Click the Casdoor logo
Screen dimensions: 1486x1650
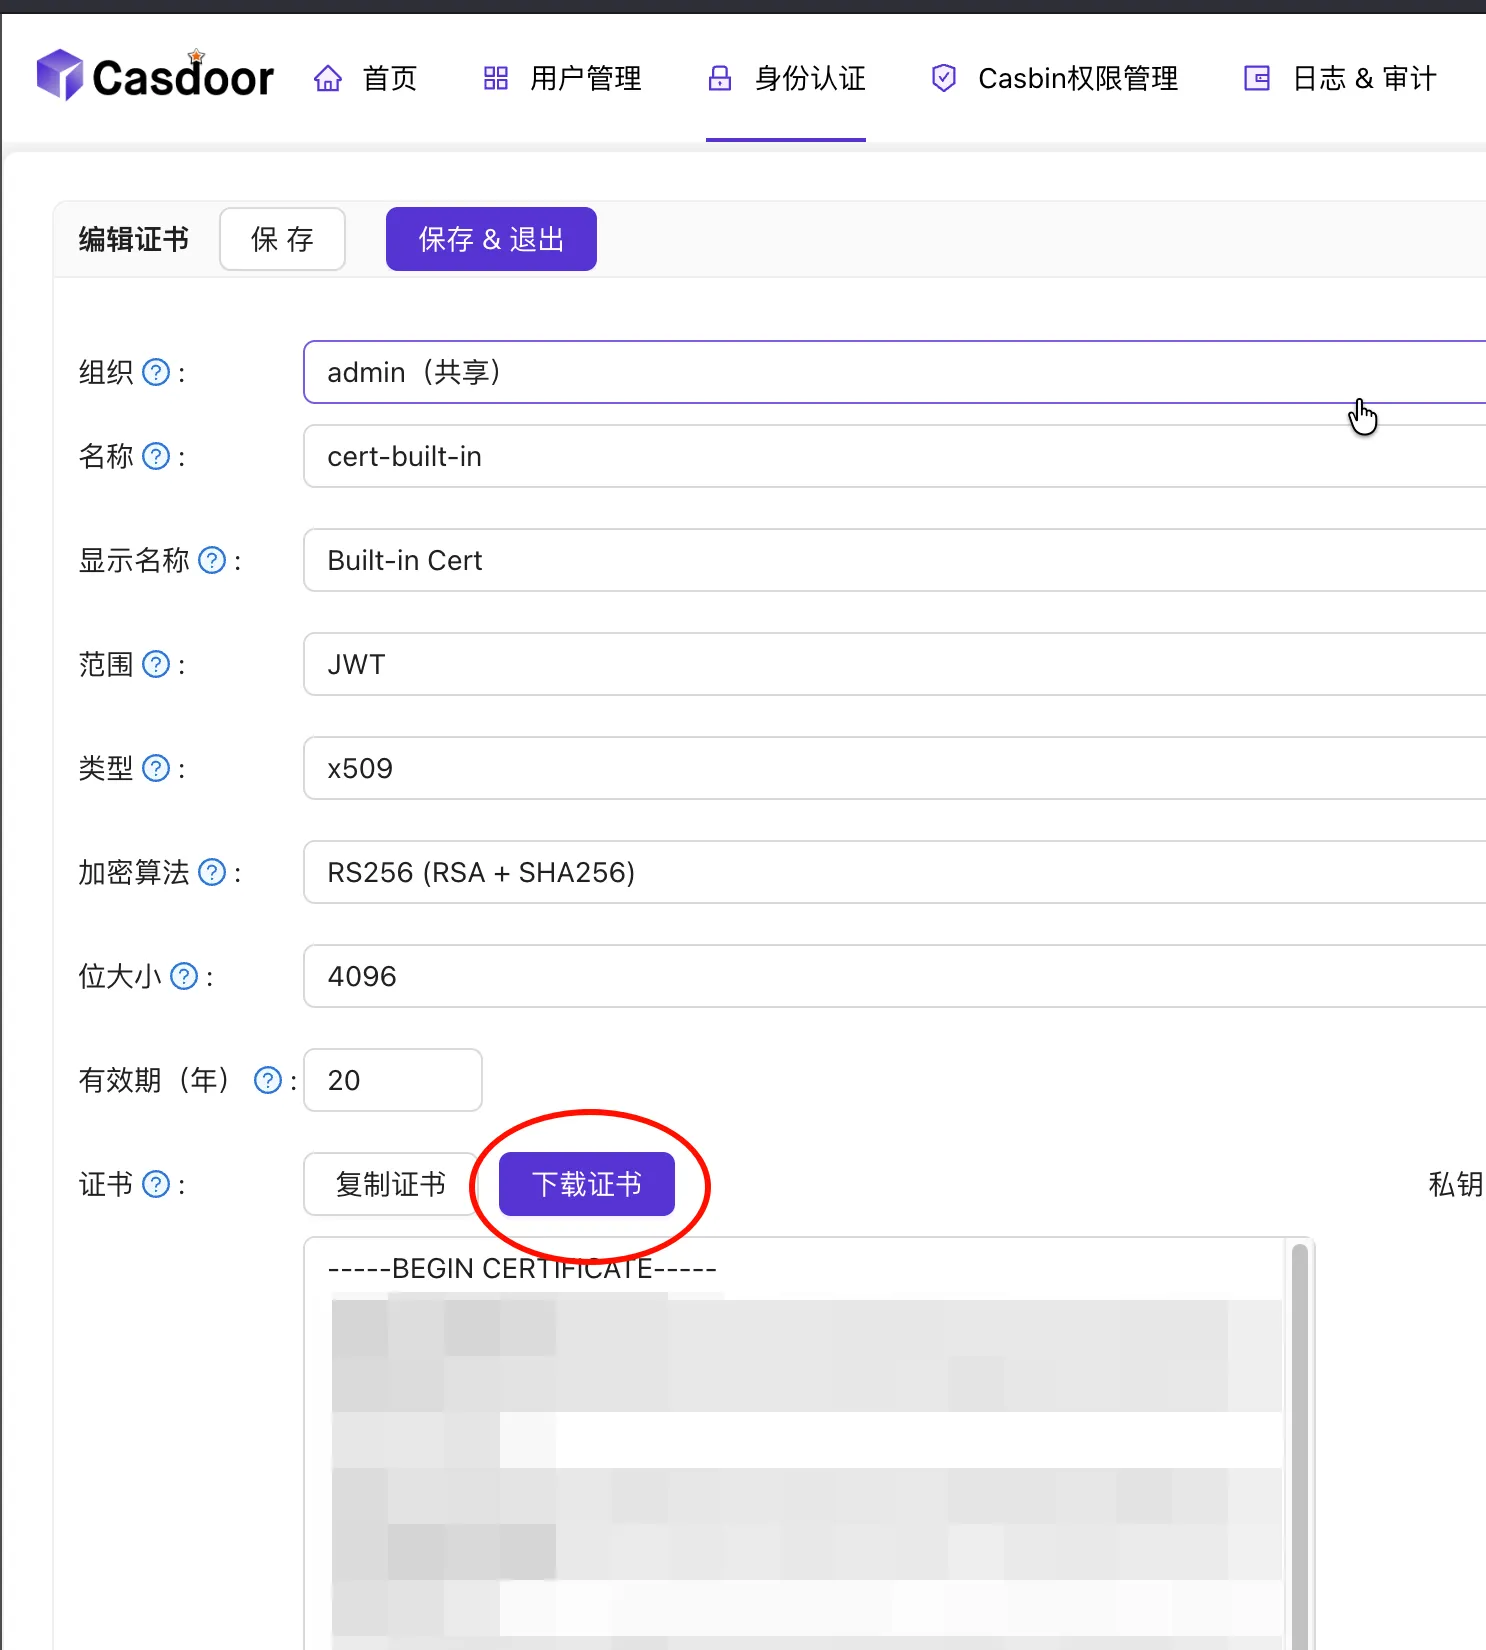coord(155,76)
